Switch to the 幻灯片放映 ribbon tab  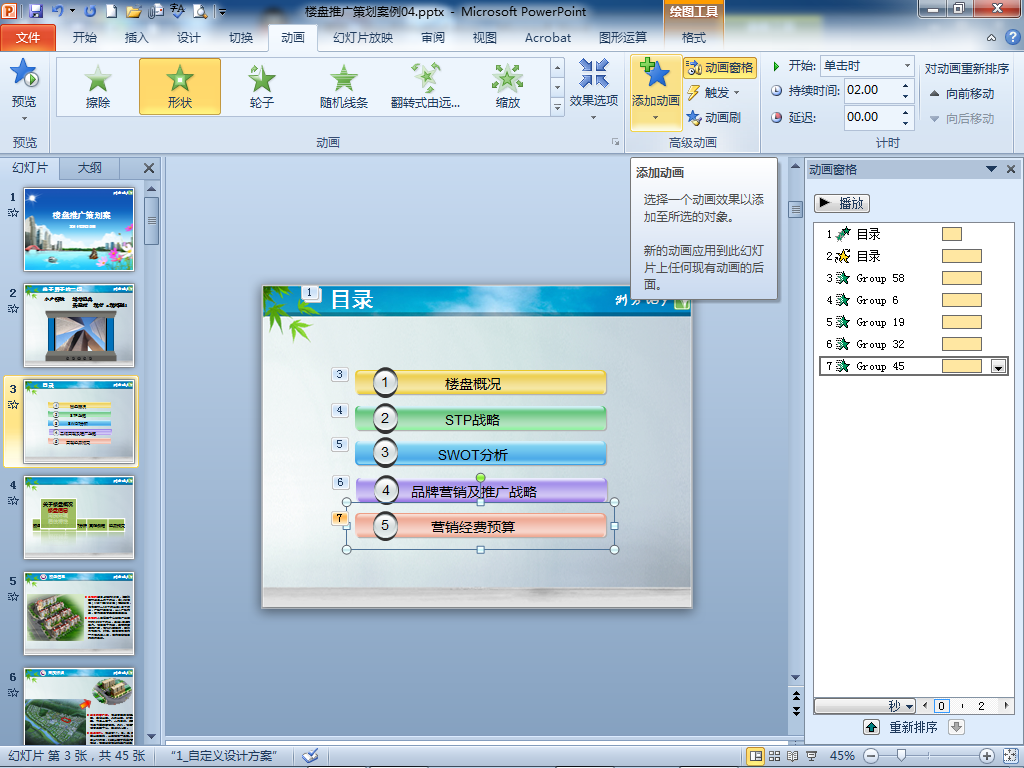coord(363,38)
